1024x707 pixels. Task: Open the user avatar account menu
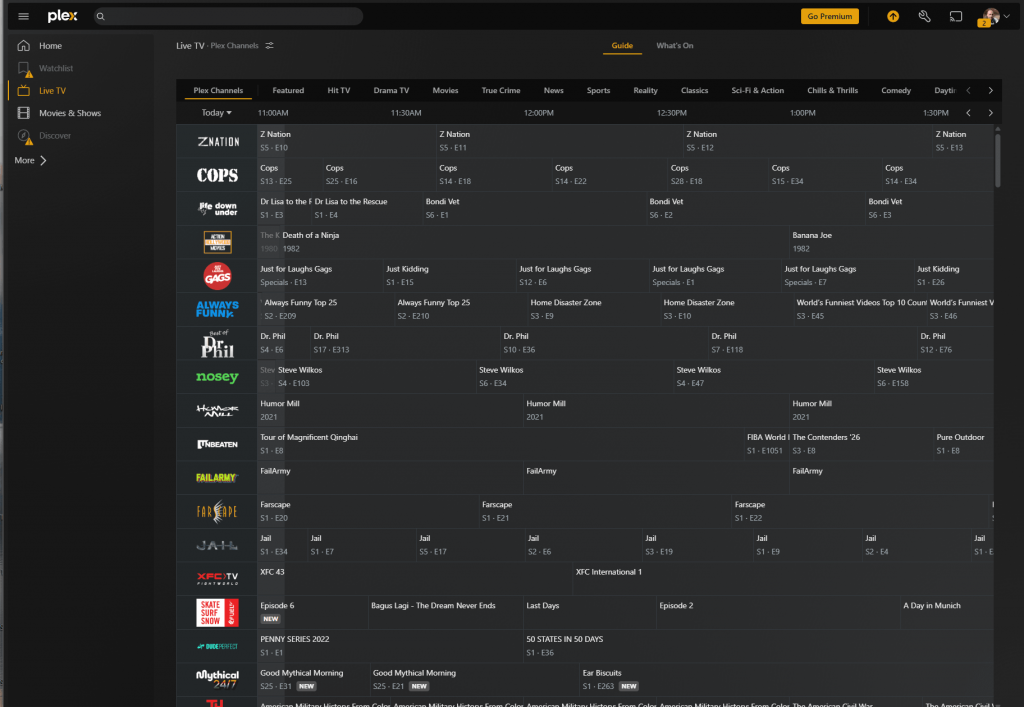click(995, 16)
